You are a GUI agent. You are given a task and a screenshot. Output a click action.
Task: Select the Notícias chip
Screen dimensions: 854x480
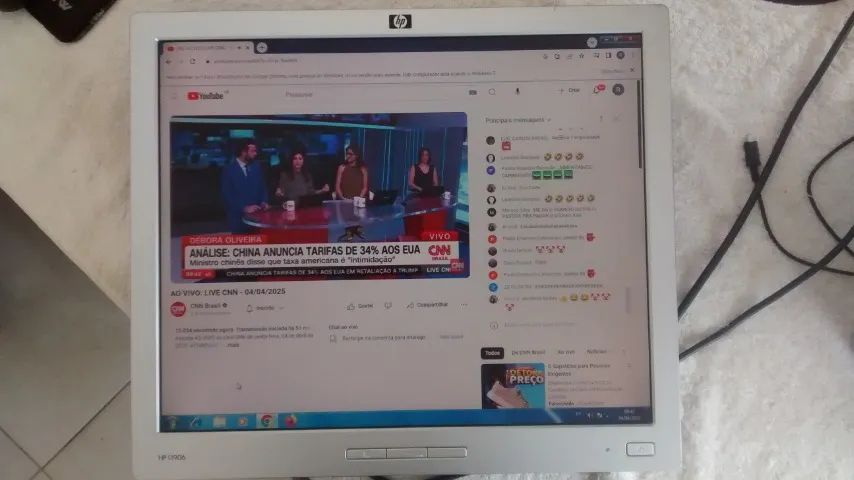[596, 351]
